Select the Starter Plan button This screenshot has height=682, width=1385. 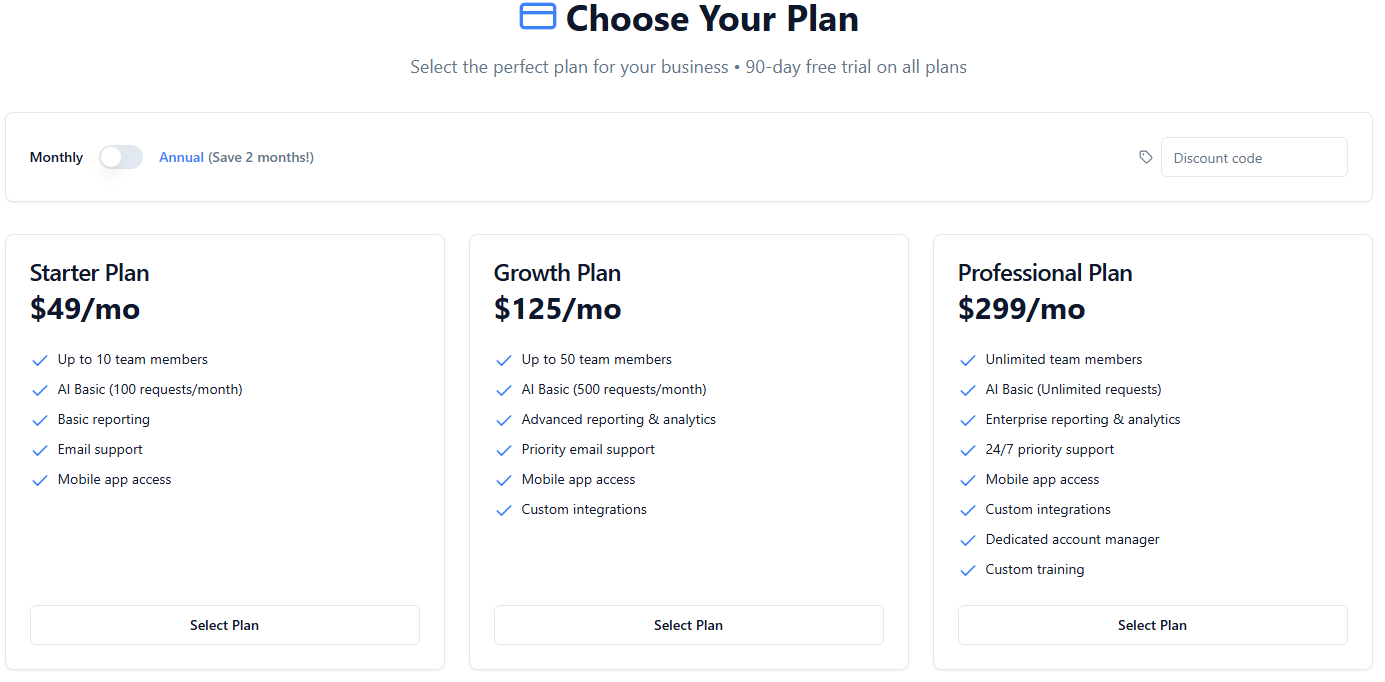(224, 625)
